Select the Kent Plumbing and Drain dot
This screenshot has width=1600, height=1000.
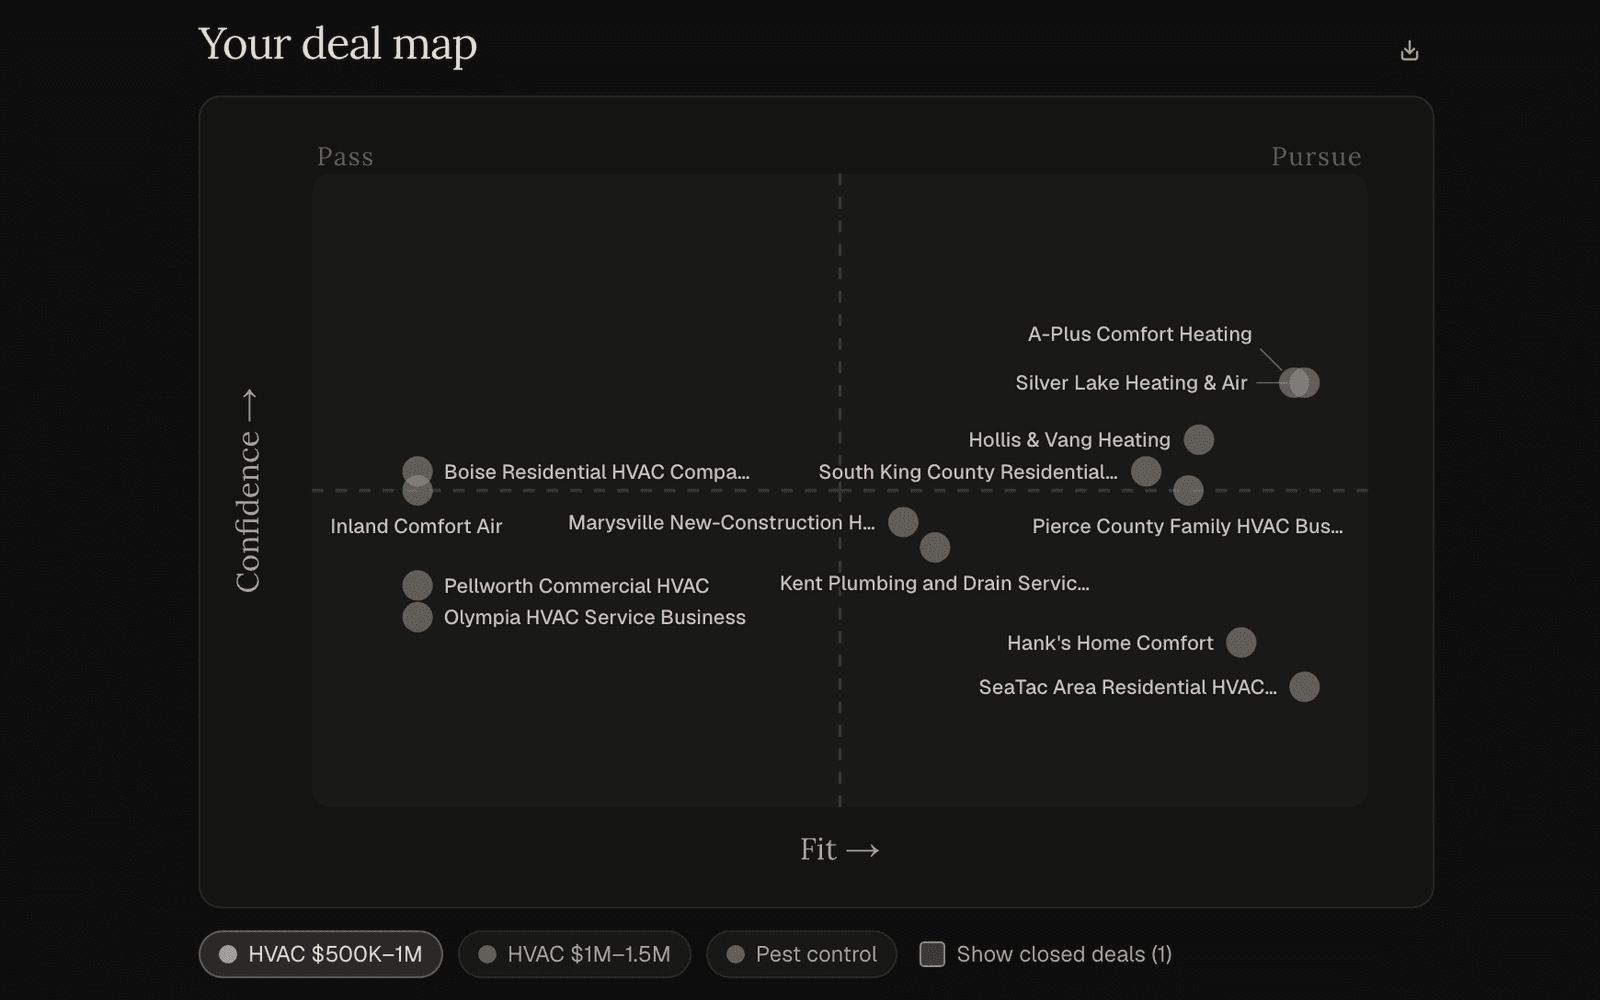click(935, 547)
